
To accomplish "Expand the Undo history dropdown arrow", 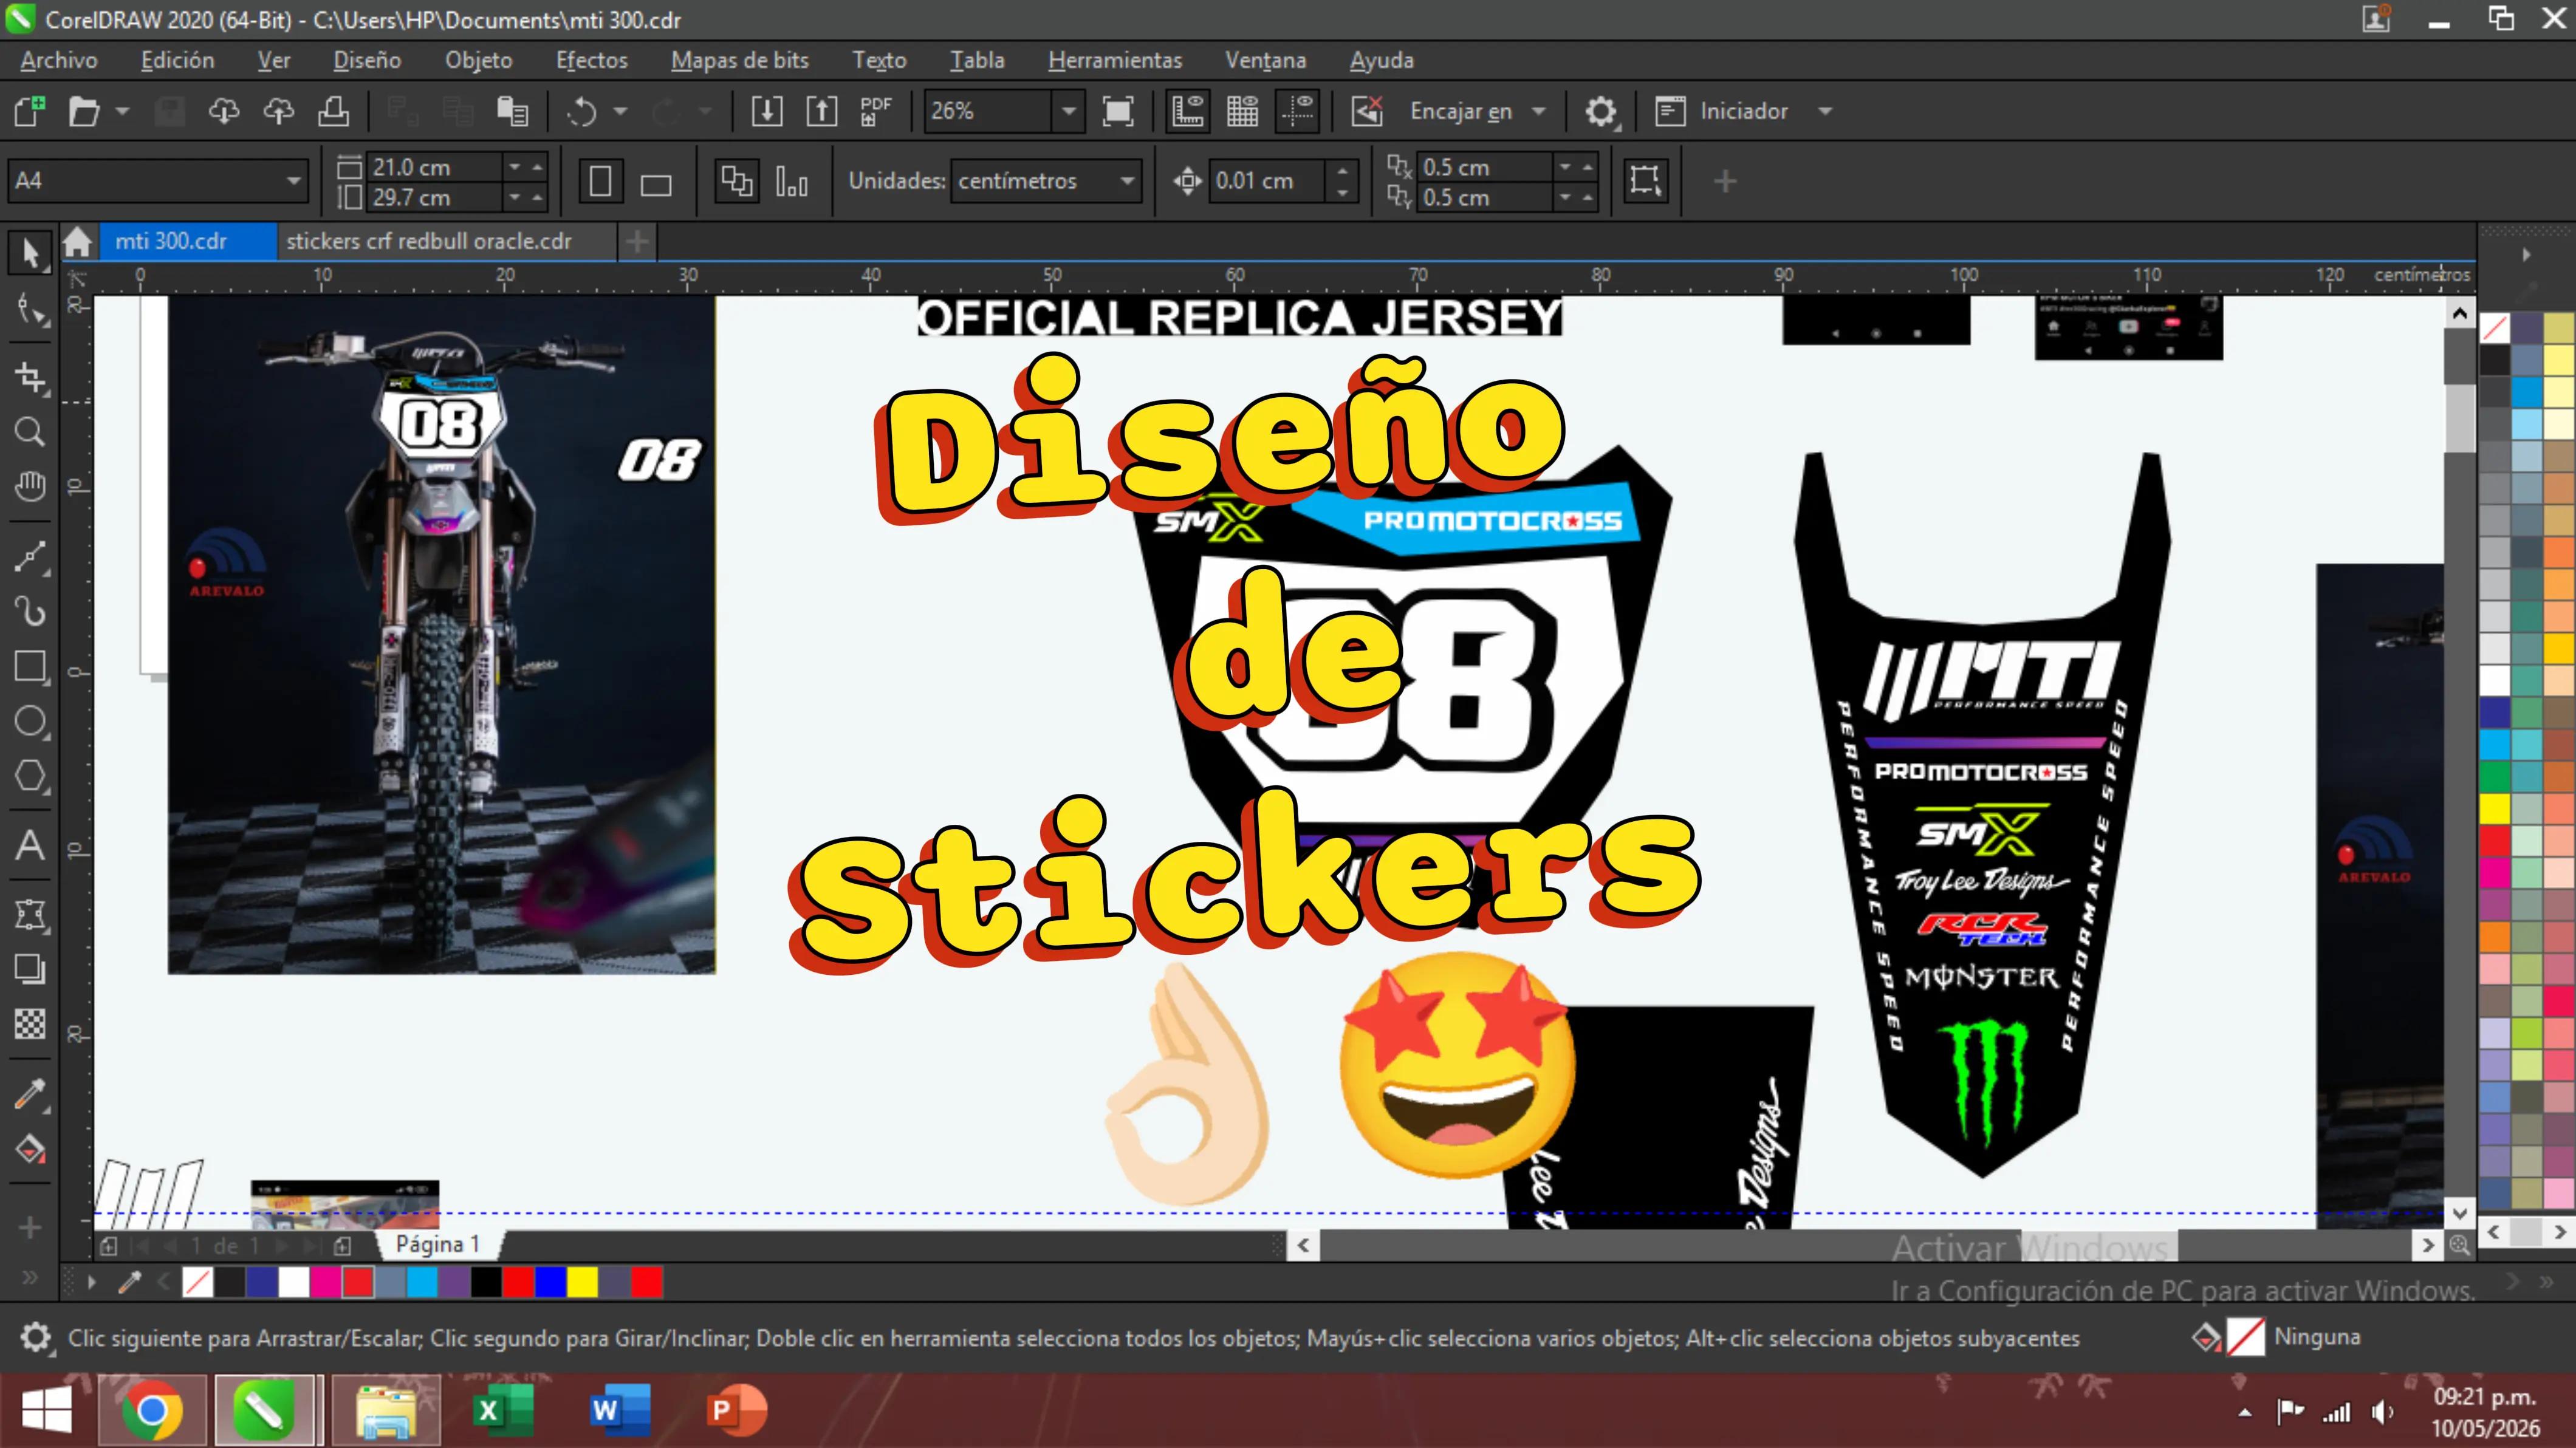I will point(620,111).
